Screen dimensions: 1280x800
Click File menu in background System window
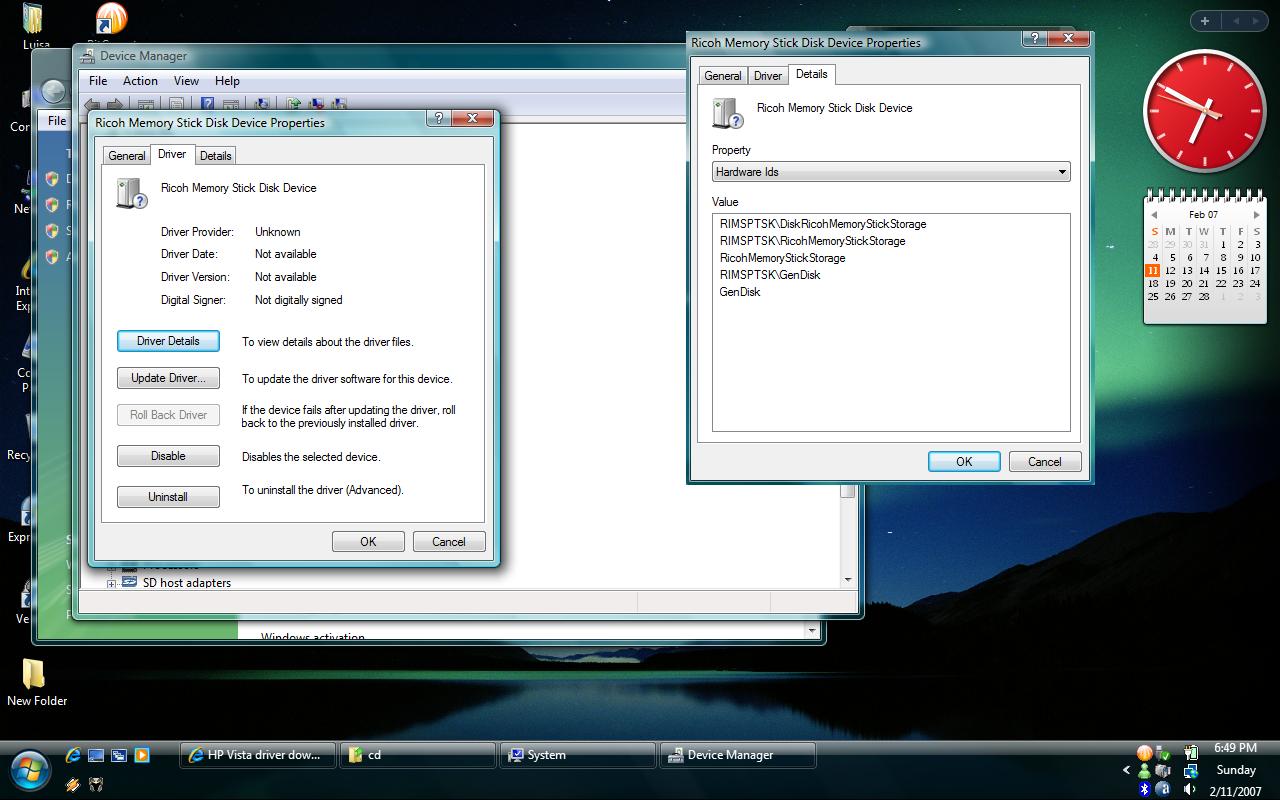57,121
